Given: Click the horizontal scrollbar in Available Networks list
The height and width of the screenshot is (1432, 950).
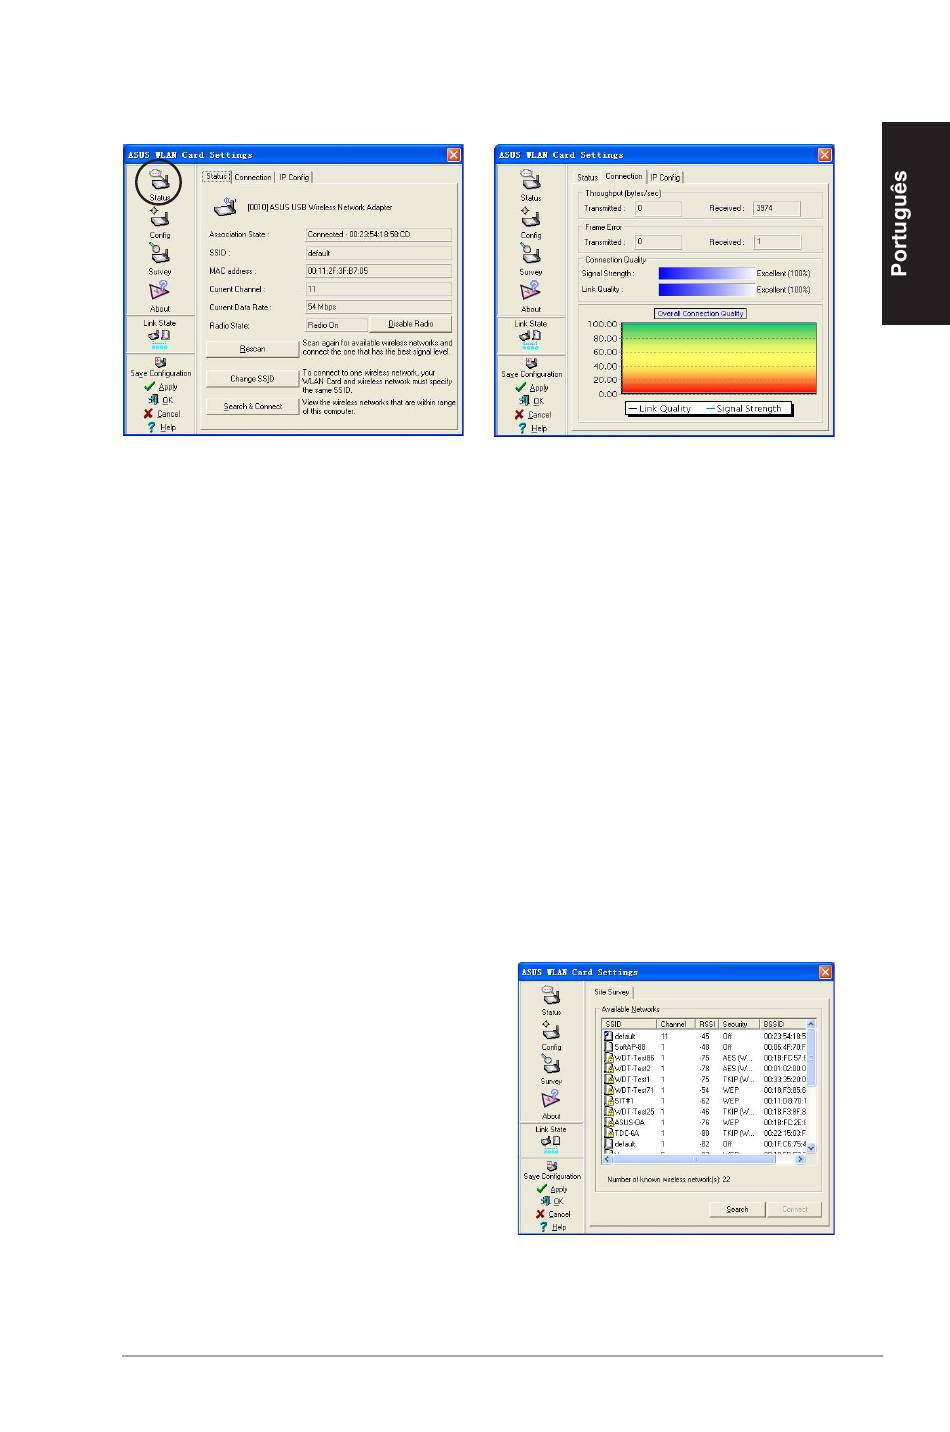Looking at the screenshot, I should click(x=703, y=1158).
